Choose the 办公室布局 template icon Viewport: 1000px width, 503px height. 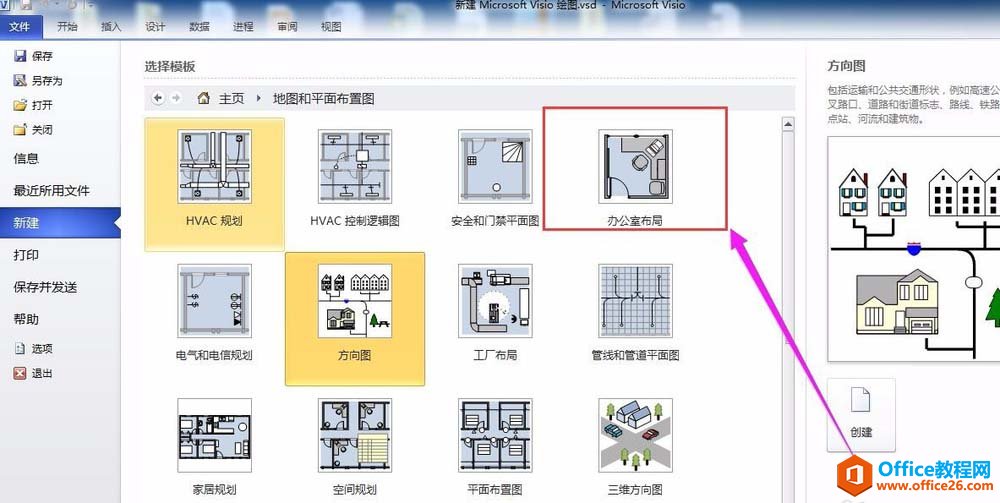coord(635,167)
